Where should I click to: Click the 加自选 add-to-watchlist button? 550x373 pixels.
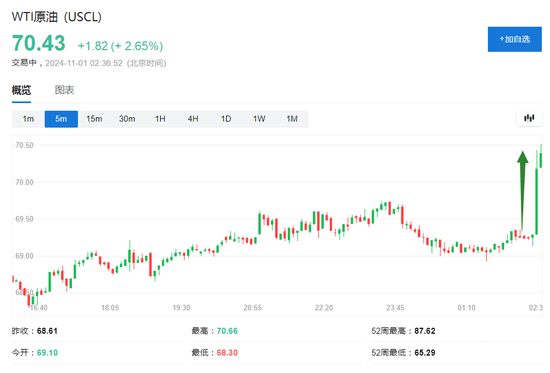click(514, 39)
